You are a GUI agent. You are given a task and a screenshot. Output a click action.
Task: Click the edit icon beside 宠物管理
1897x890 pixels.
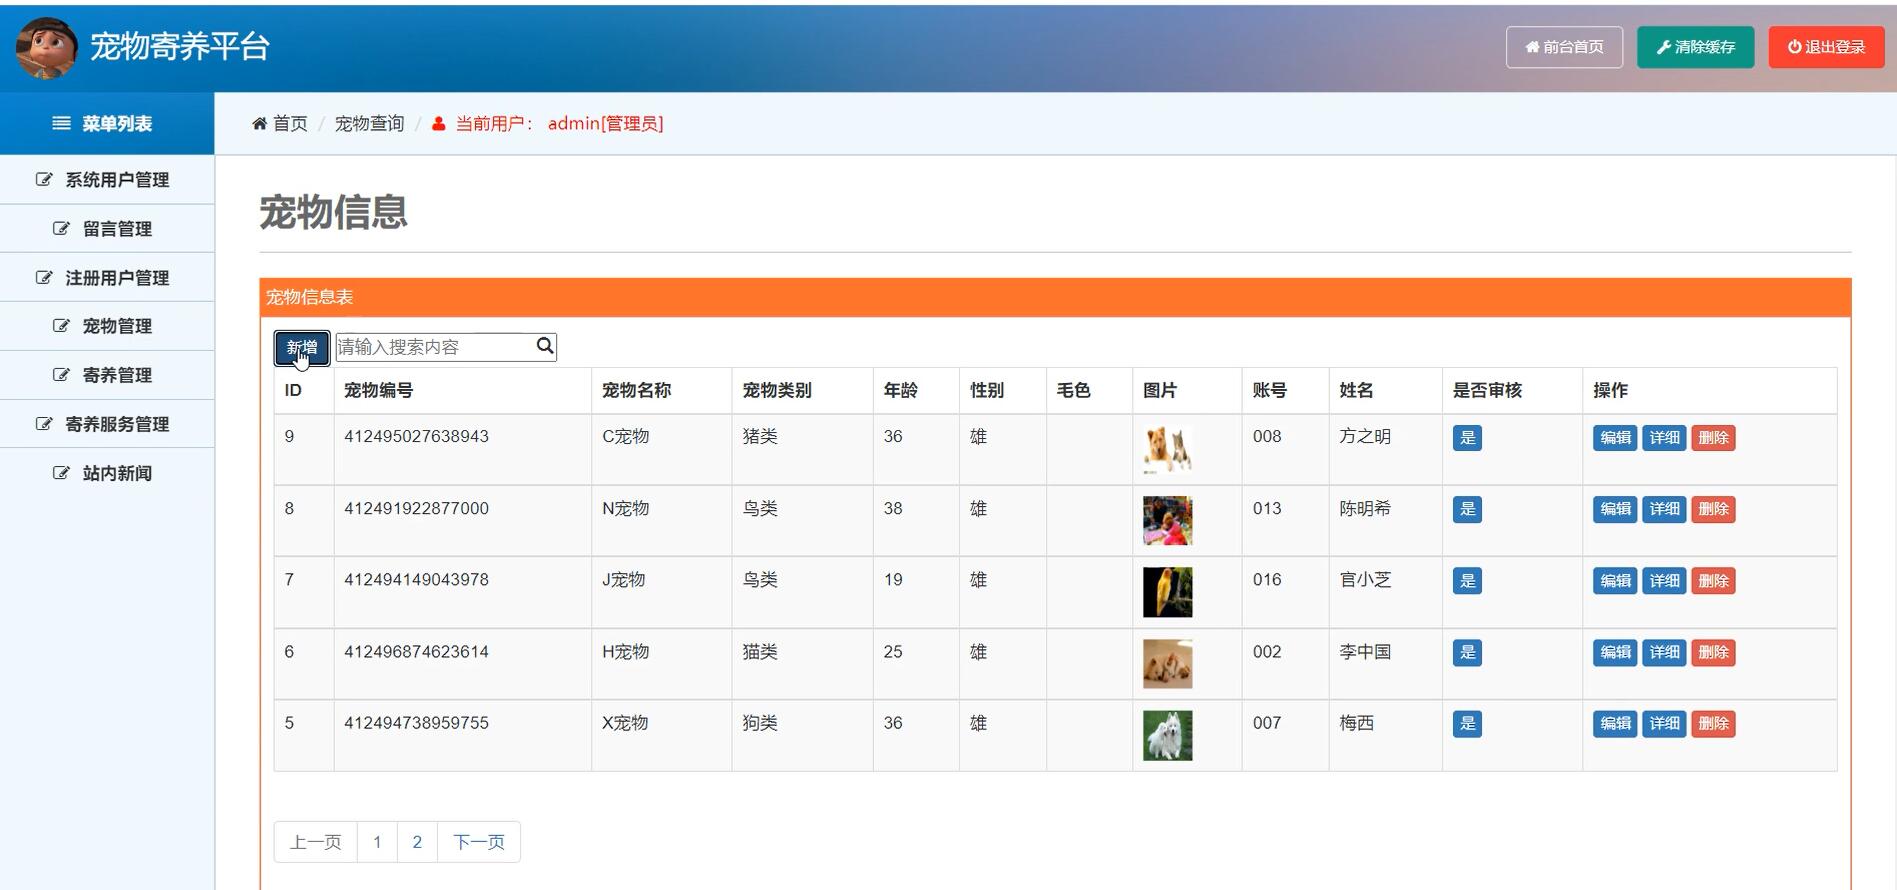pyautogui.click(x=61, y=325)
